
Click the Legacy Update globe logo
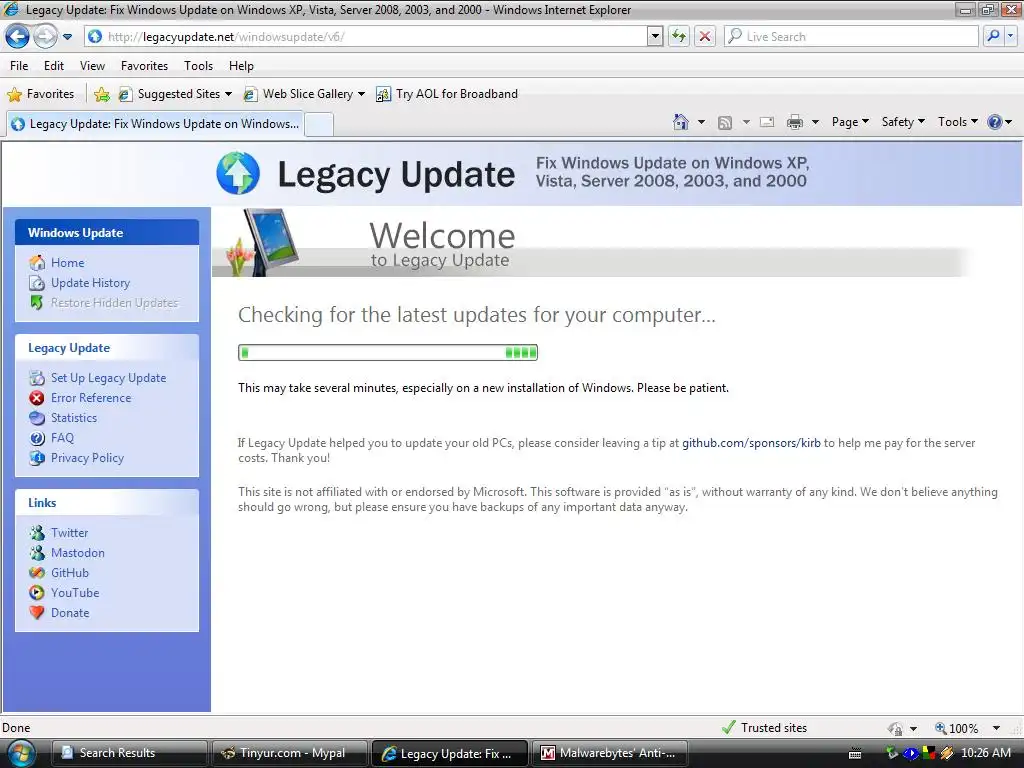pyautogui.click(x=238, y=173)
